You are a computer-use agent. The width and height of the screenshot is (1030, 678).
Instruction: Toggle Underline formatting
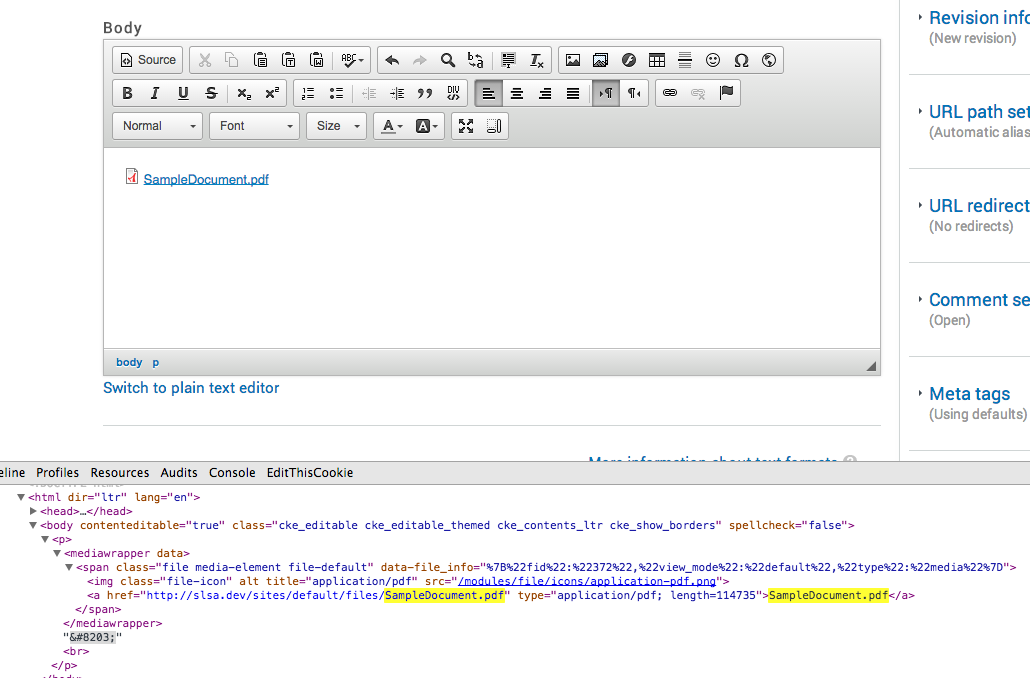click(x=183, y=93)
